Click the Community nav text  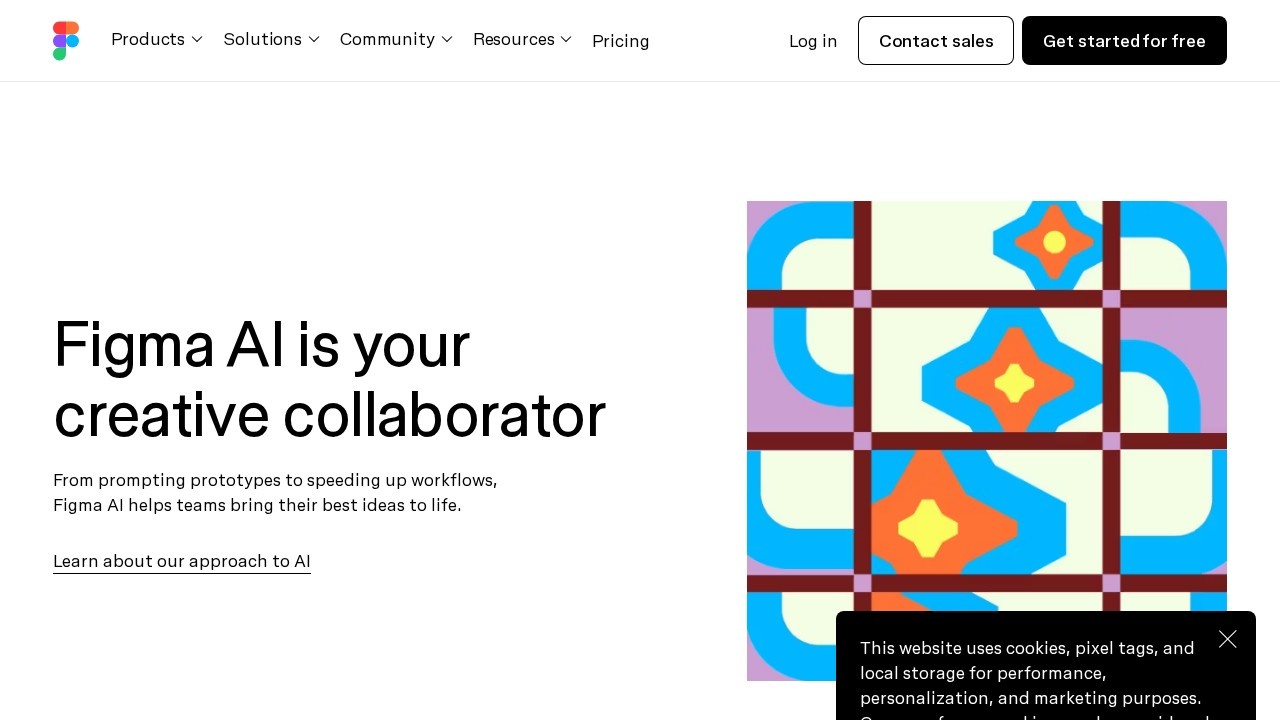tap(387, 39)
